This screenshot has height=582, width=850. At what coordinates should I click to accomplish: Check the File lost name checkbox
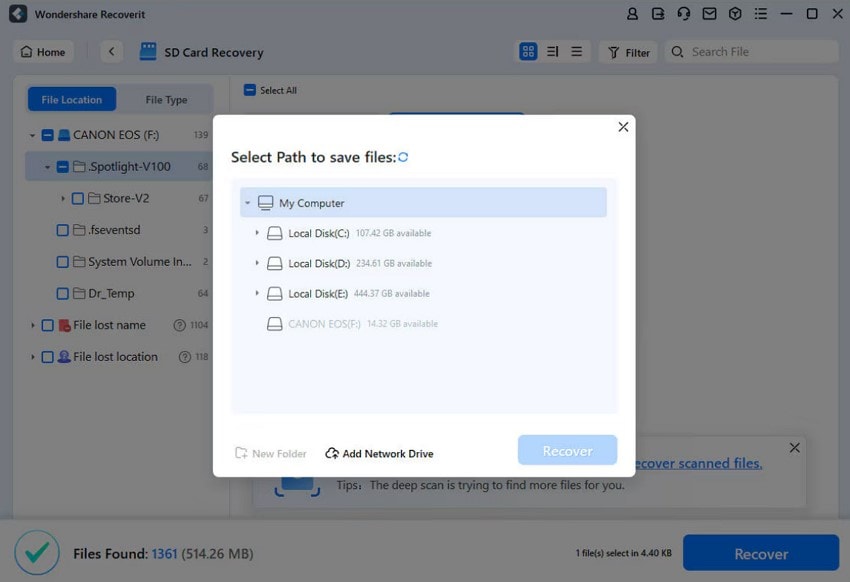point(48,325)
